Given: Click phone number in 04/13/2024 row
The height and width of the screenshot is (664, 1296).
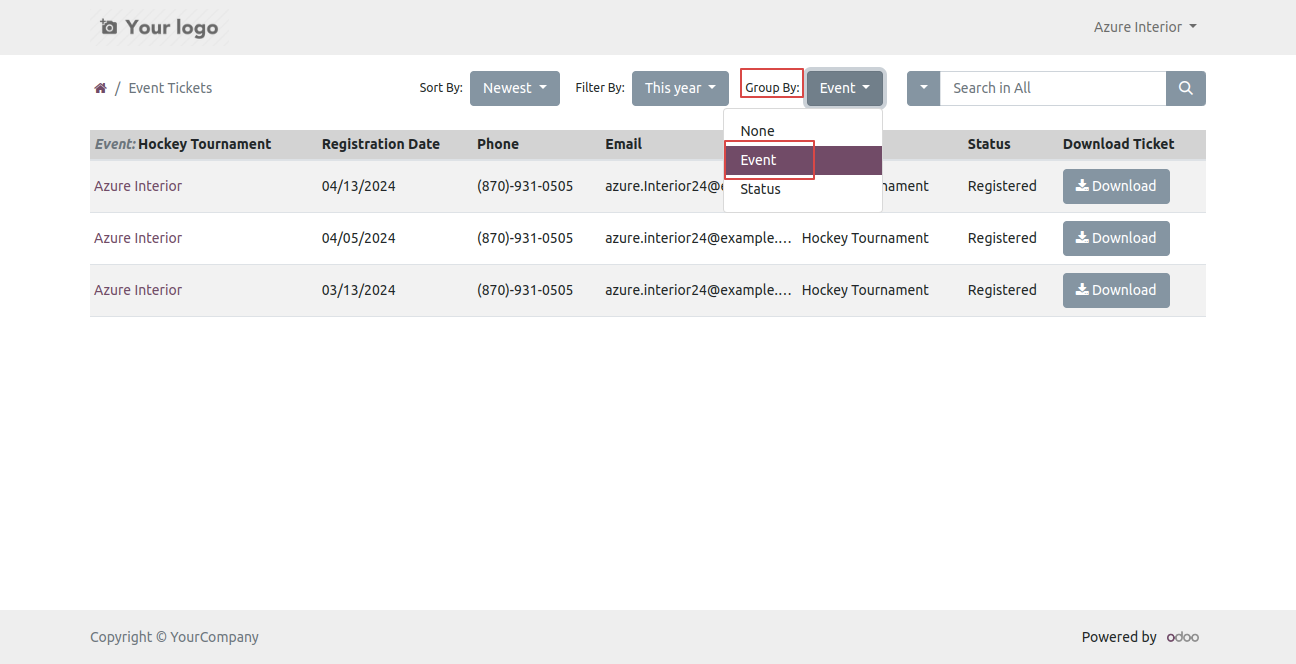Looking at the screenshot, I should 525,186.
